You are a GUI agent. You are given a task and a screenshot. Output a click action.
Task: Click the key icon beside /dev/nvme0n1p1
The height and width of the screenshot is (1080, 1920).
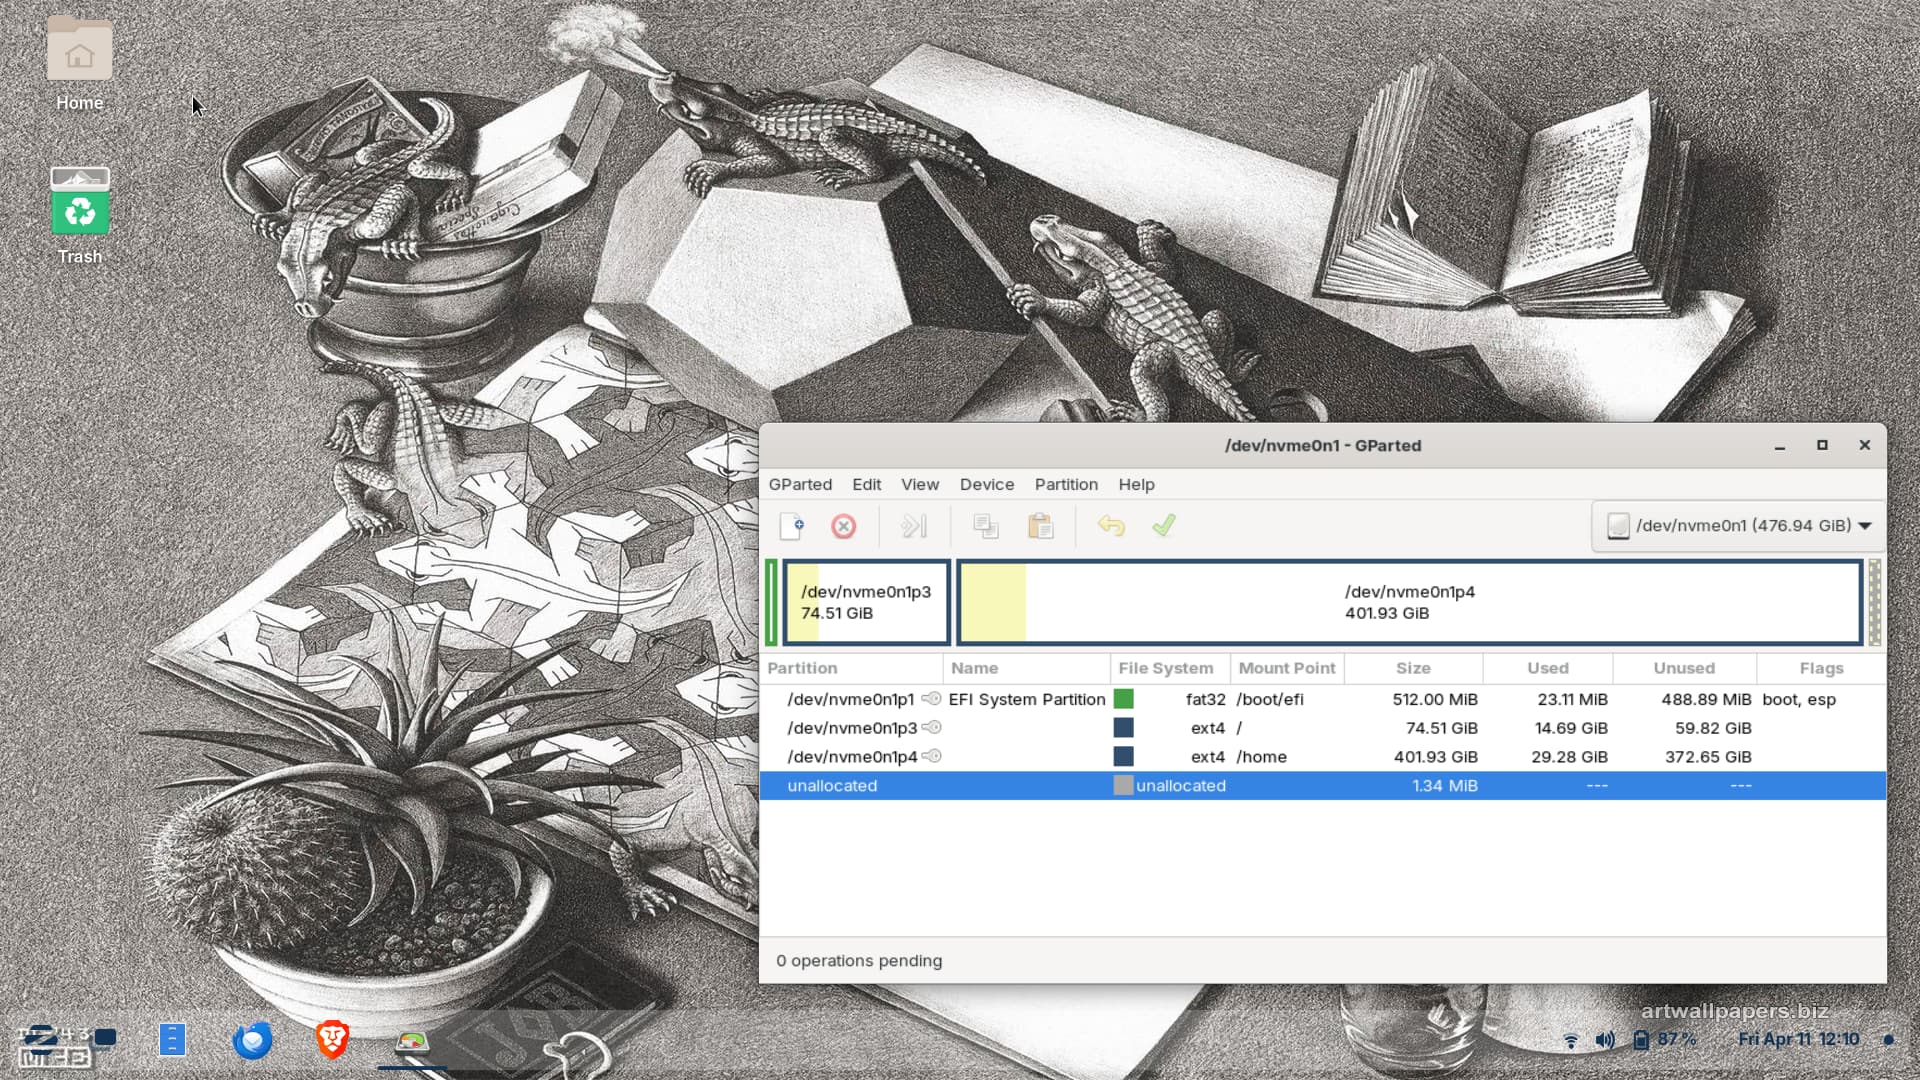click(x=931, y=699)
